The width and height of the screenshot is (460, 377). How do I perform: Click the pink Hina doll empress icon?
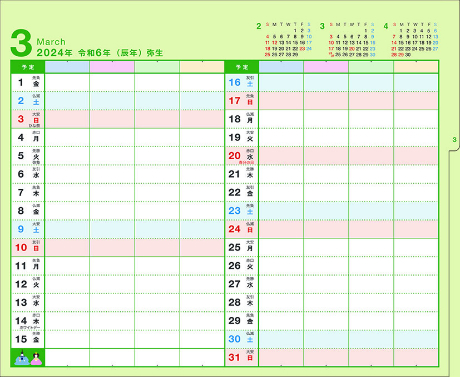(x=36, y=359)
